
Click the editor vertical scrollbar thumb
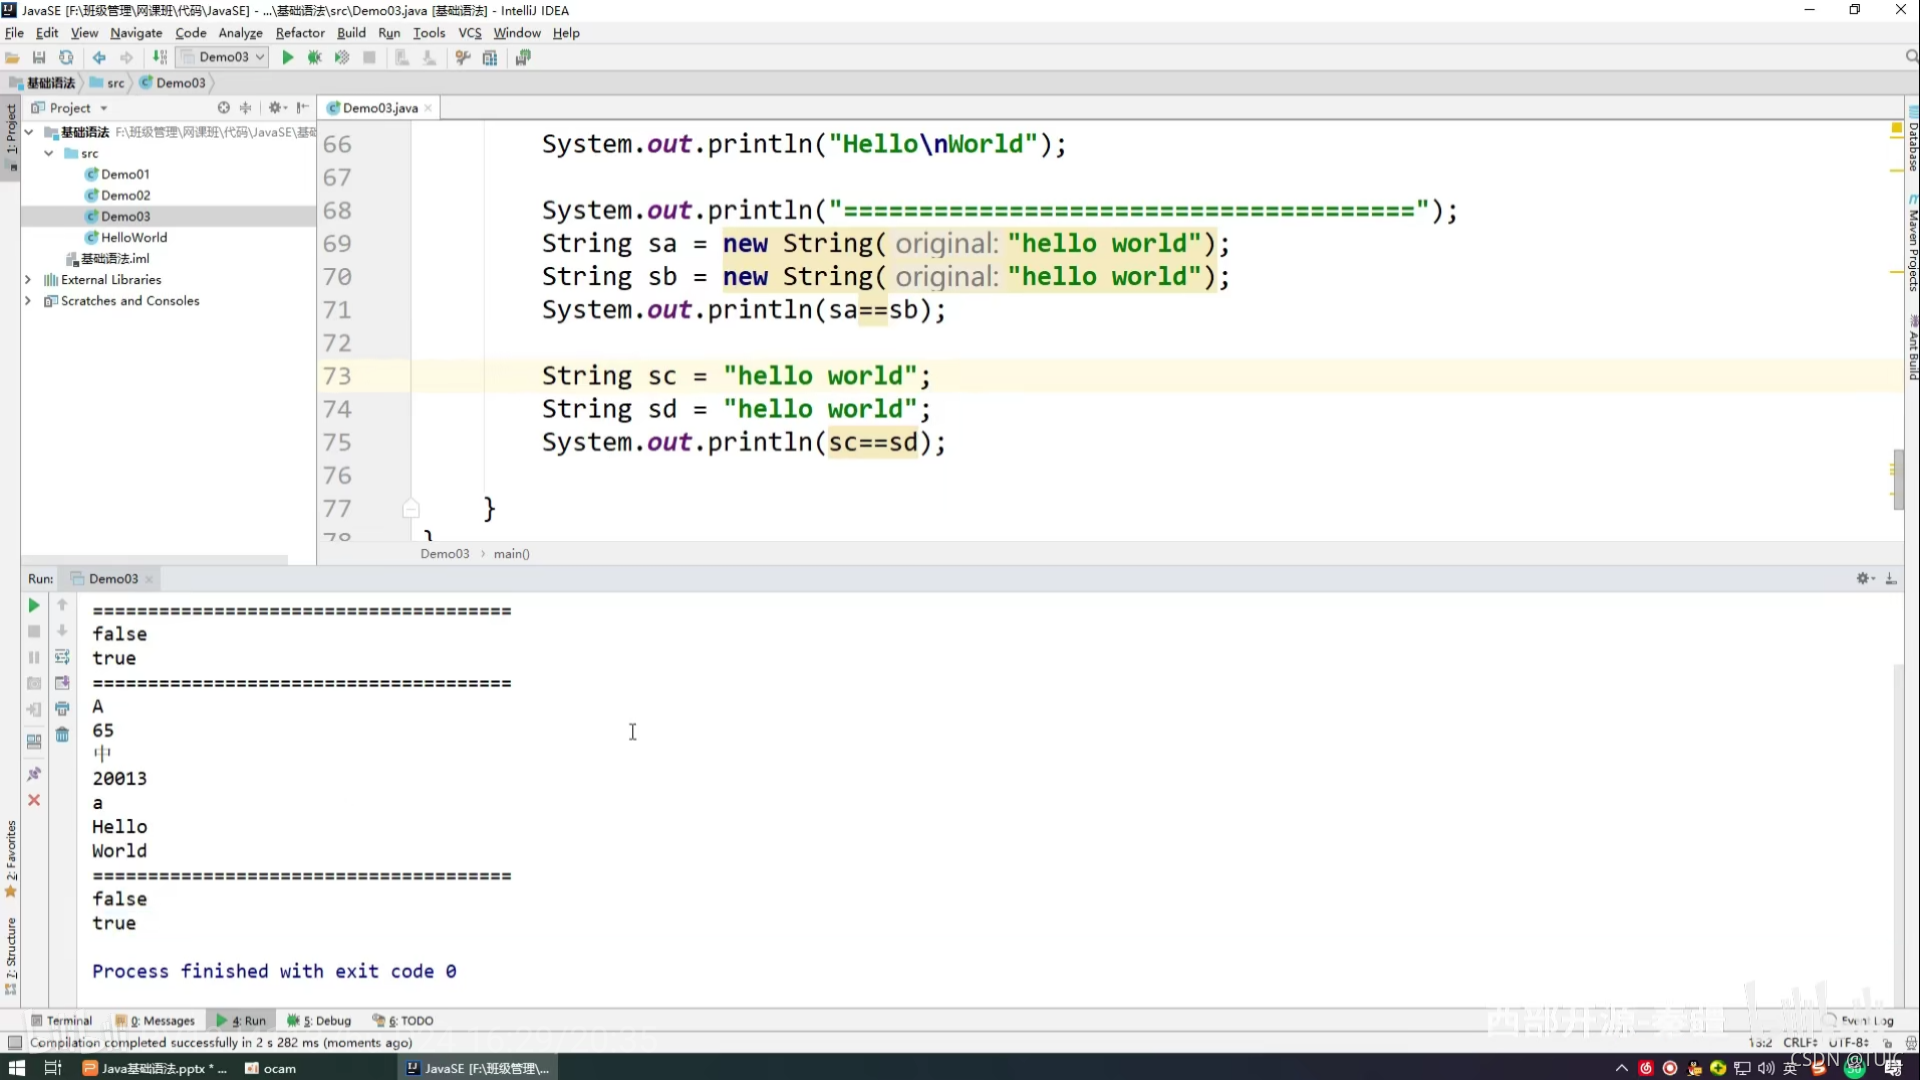(x=1897, y=480)
